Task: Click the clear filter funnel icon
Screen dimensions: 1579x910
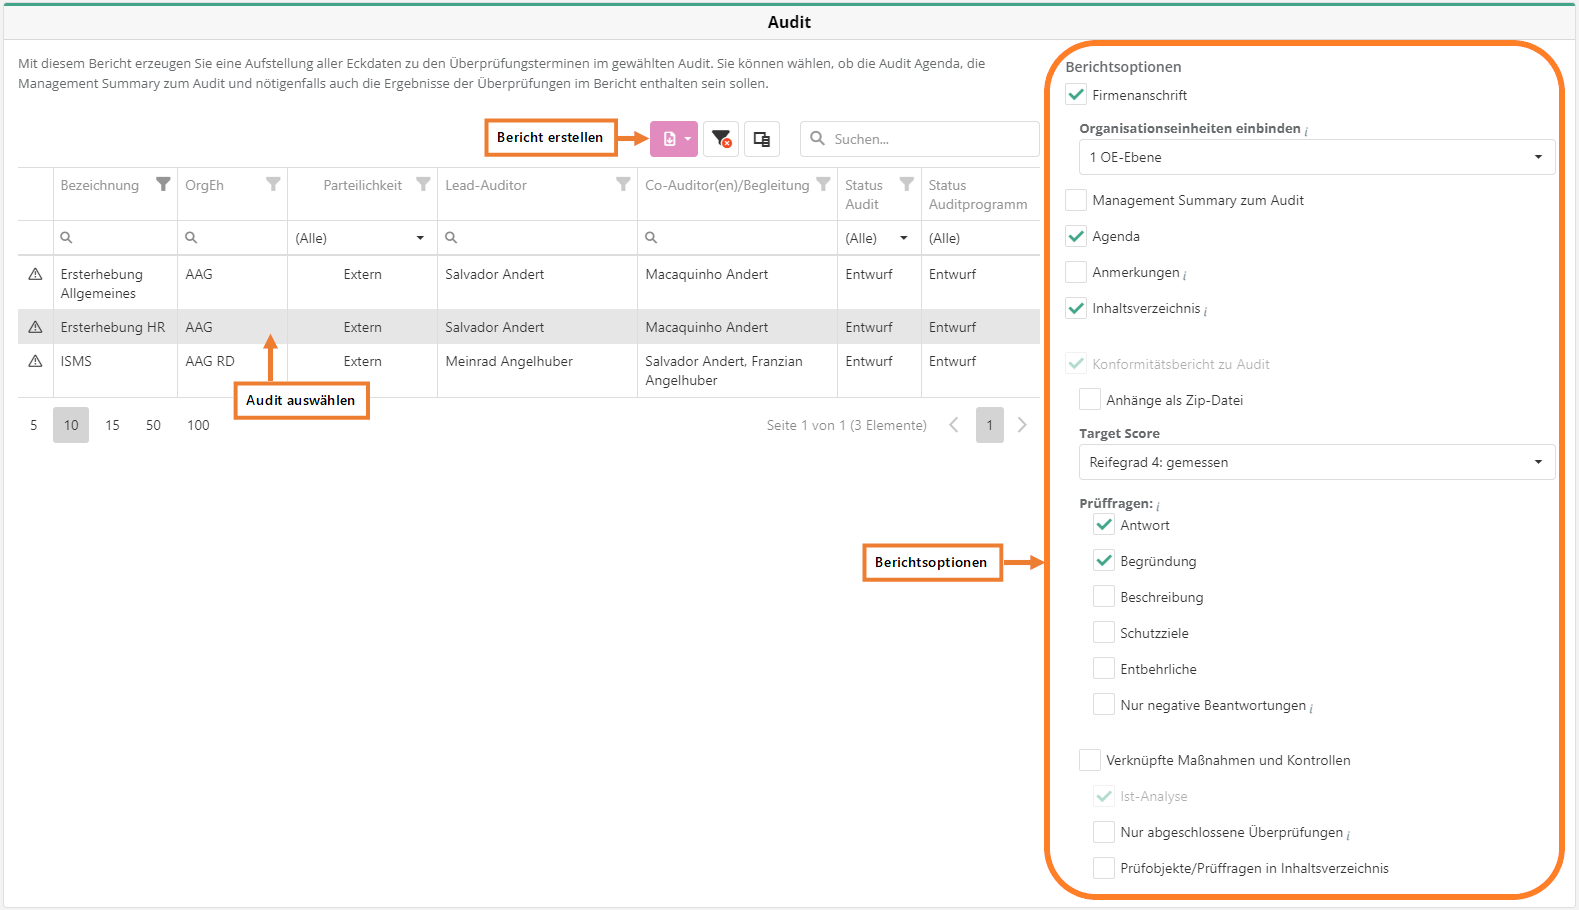Action: (721, 139)
